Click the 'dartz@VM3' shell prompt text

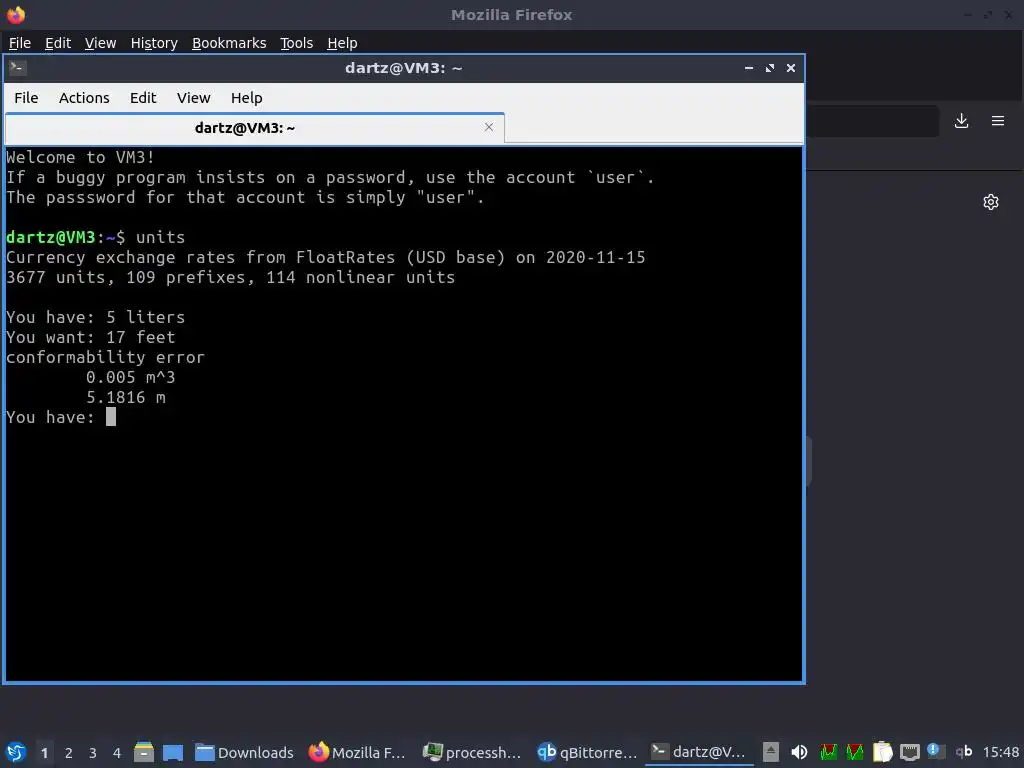(x=51, y=237)
